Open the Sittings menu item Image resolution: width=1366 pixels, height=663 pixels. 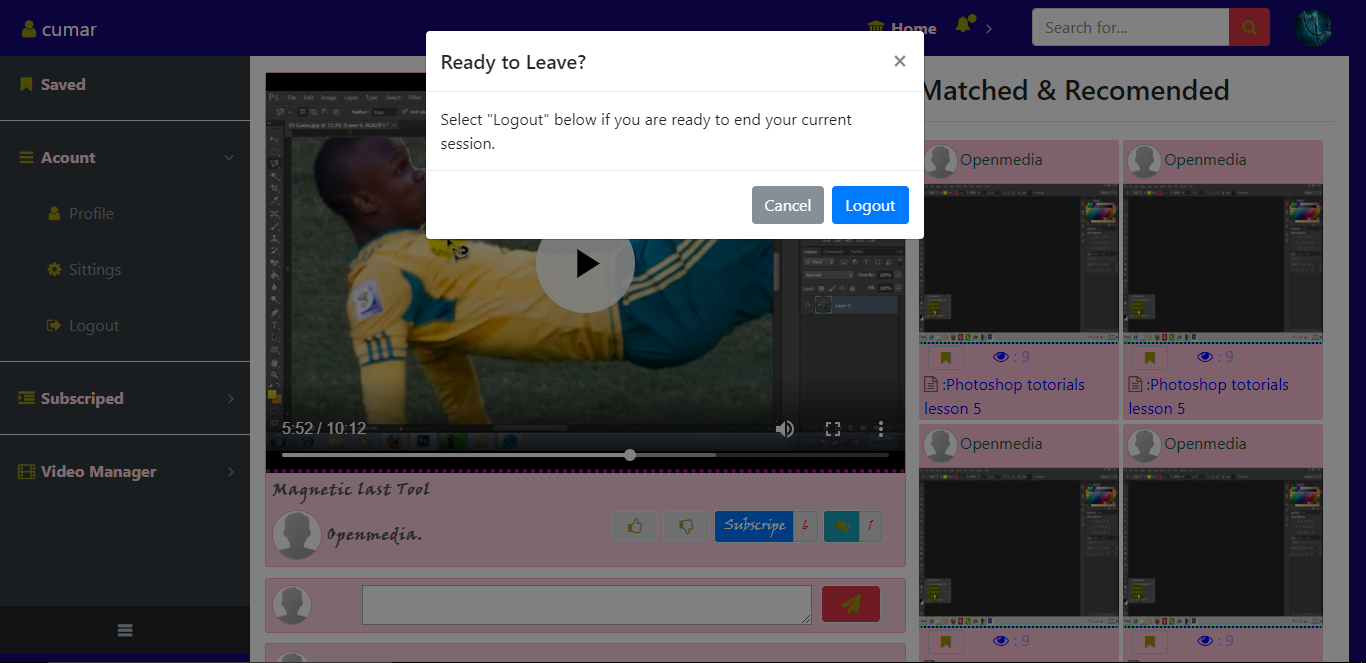coord(92,269)
